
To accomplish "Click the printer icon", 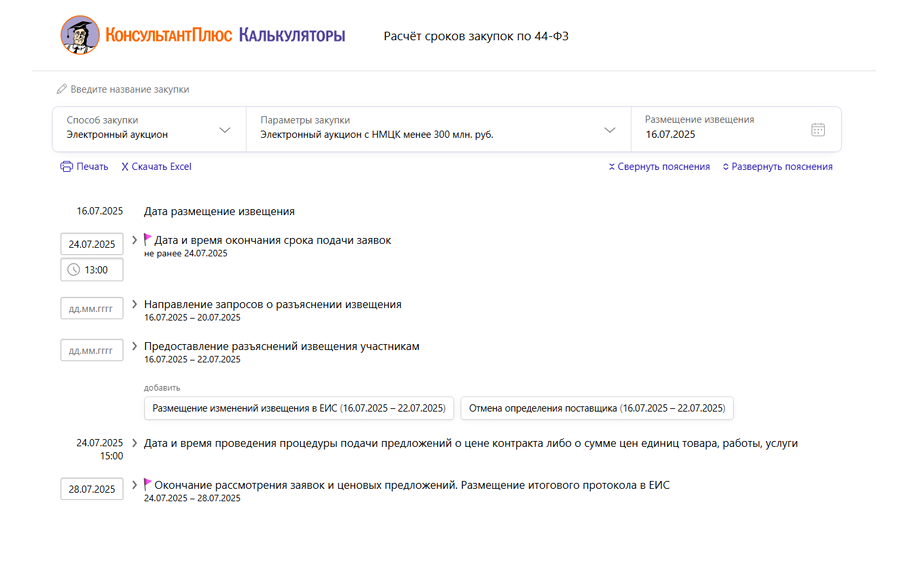I will (67, 166).
